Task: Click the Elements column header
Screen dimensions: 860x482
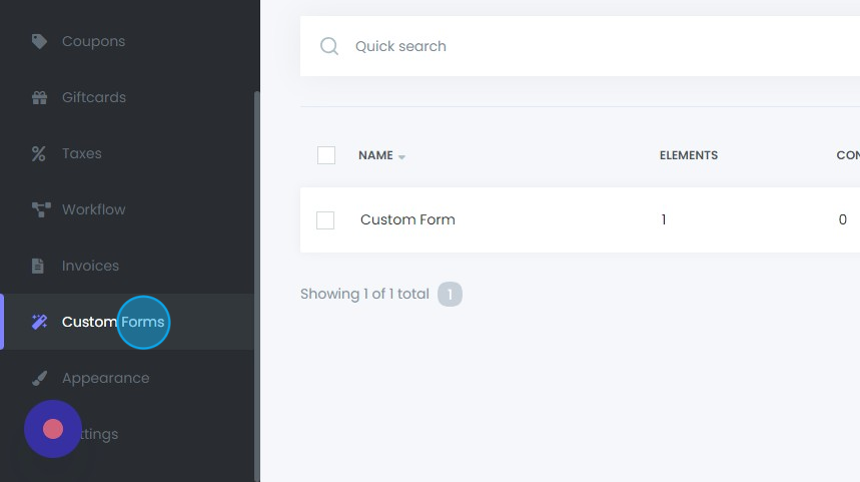Action: 688,155
